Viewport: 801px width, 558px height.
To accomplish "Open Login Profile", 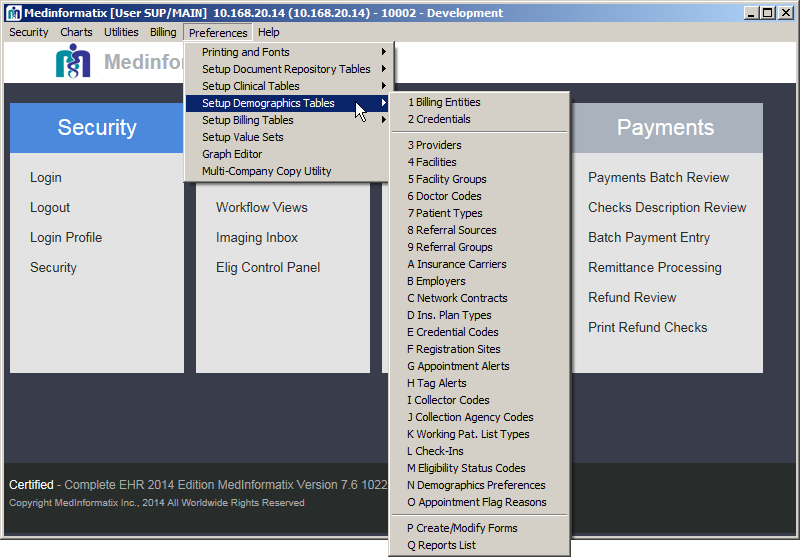I will (x=66, y=238).
